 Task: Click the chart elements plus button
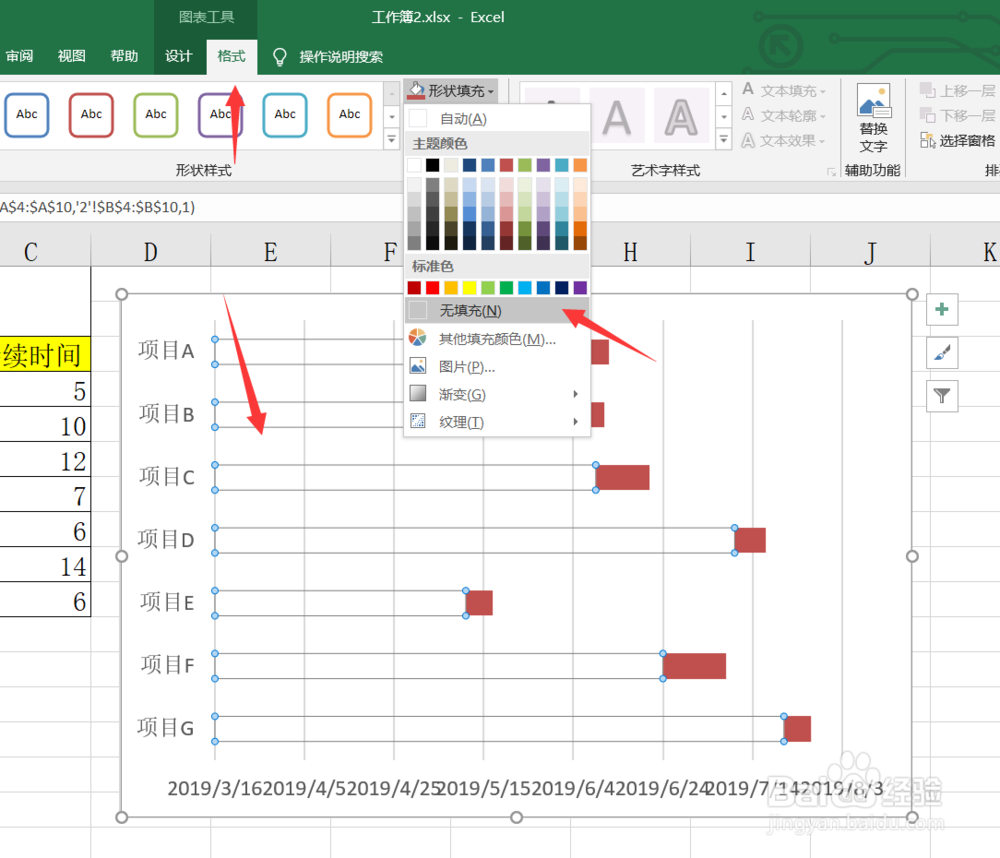(x=942, y=309)
